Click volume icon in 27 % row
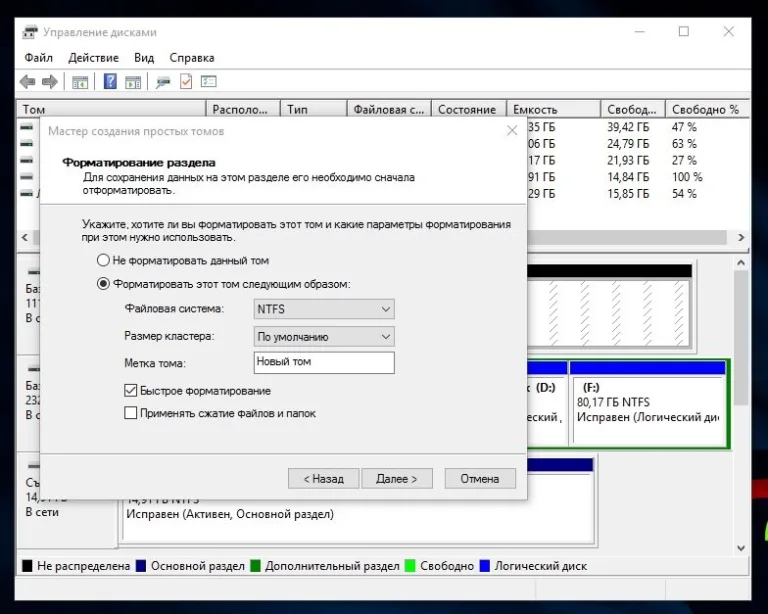This screenshot has width=768, height=614. pos(26,160)
